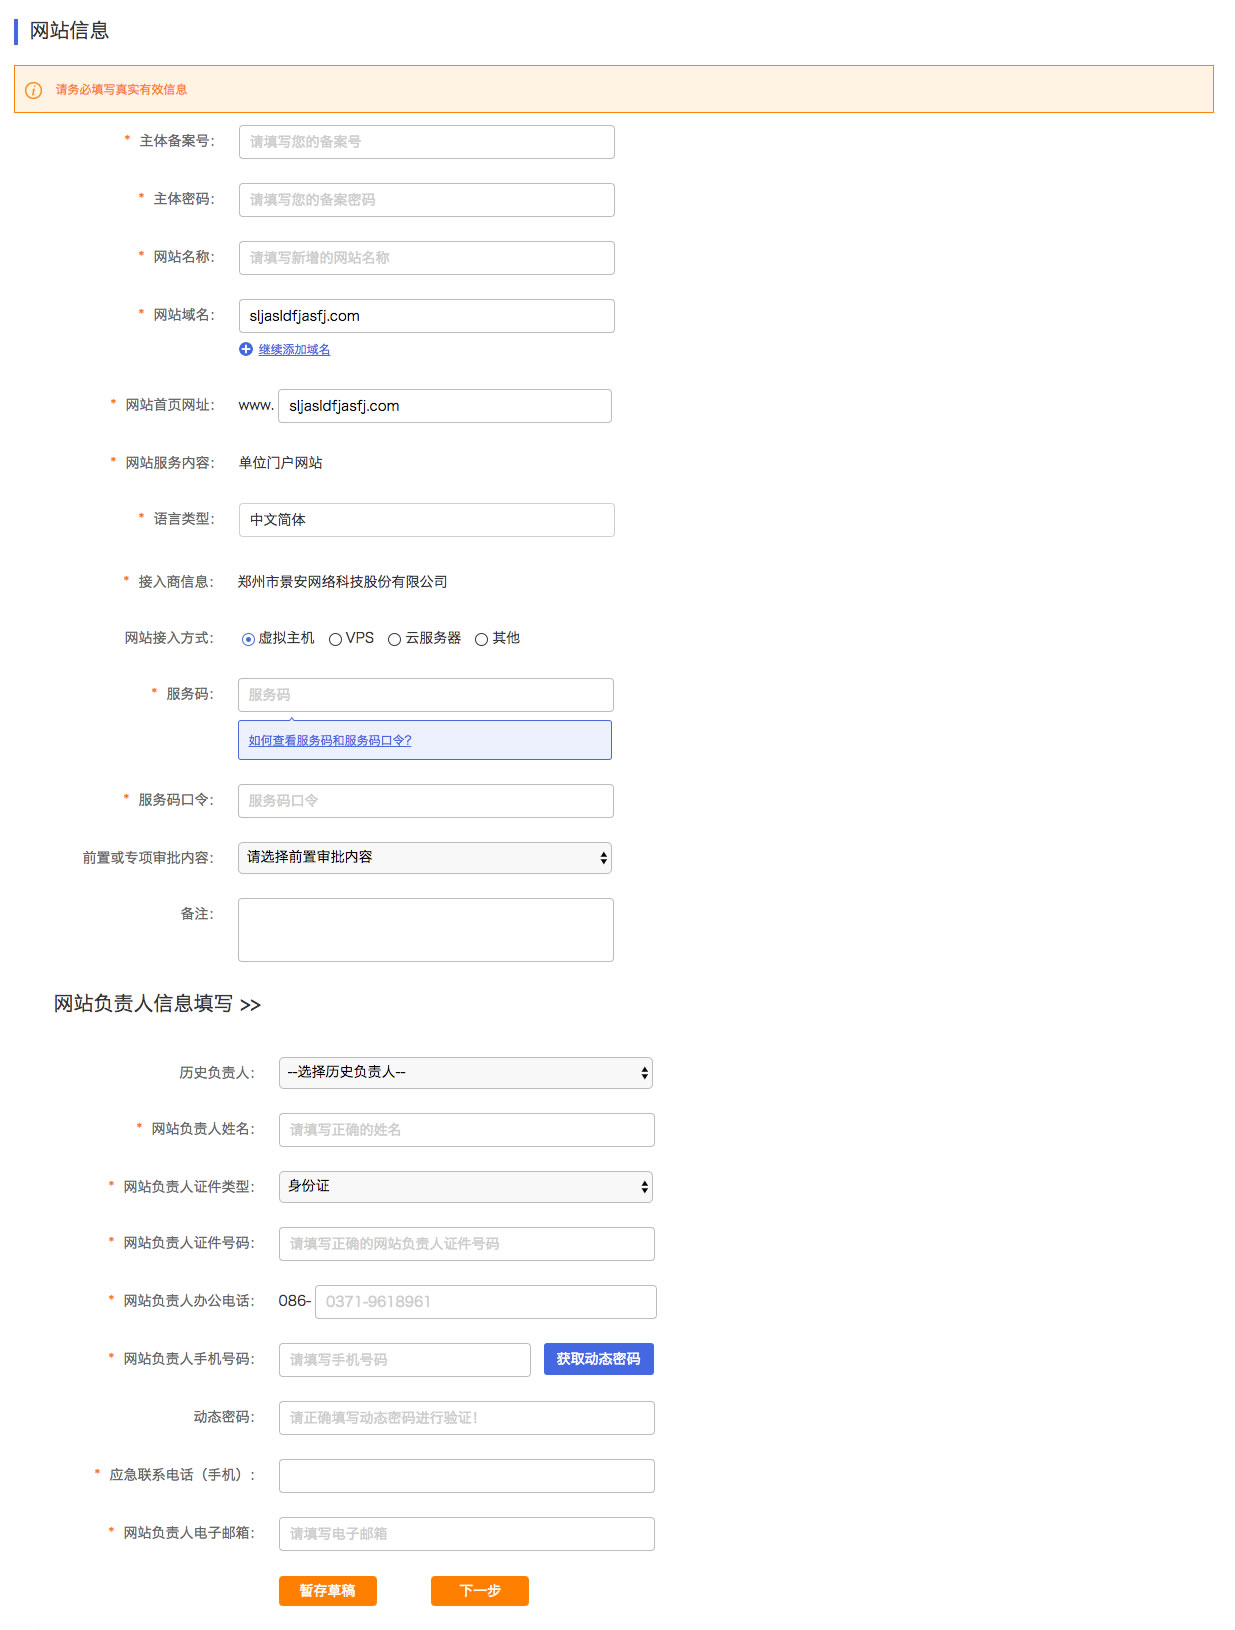Open the 如何查看服务码和服务码口令 help link
The width and height of the screenshot is (1235, 1630).
pos(330,741)
